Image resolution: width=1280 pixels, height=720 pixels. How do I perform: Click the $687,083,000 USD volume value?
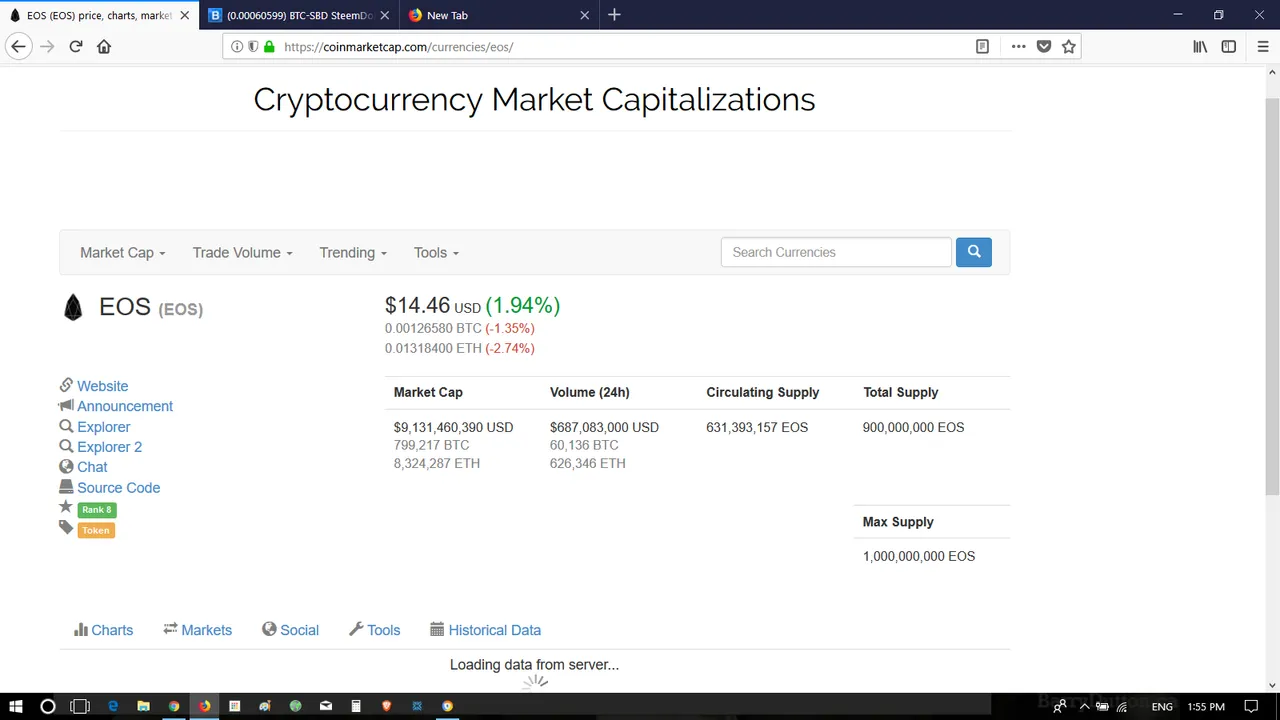[604, 427]
